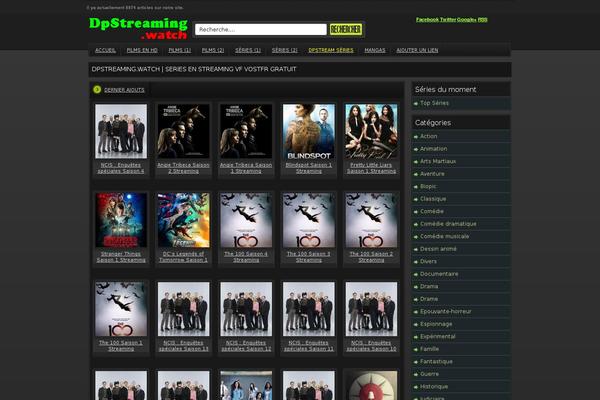The width and height of the screenshot is (600, 400).
Task: Open the Blindspot poster thumbnail
Action: pyautogui.click(x=309, y=131)
